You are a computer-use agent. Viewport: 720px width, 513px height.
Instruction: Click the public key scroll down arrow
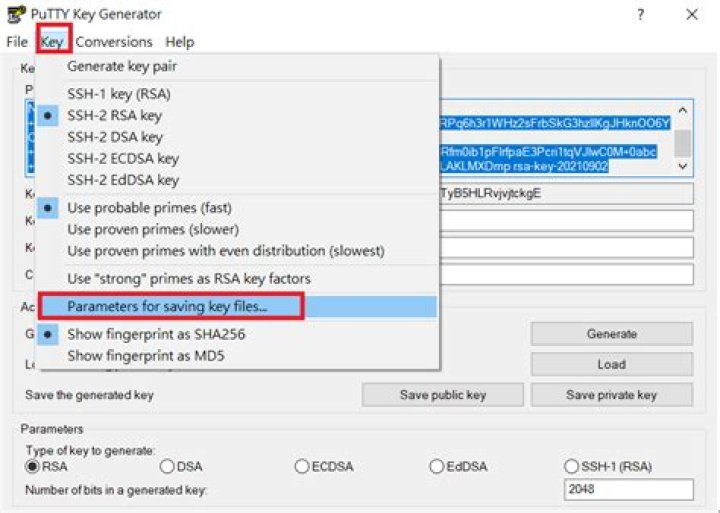coord(683,166)
